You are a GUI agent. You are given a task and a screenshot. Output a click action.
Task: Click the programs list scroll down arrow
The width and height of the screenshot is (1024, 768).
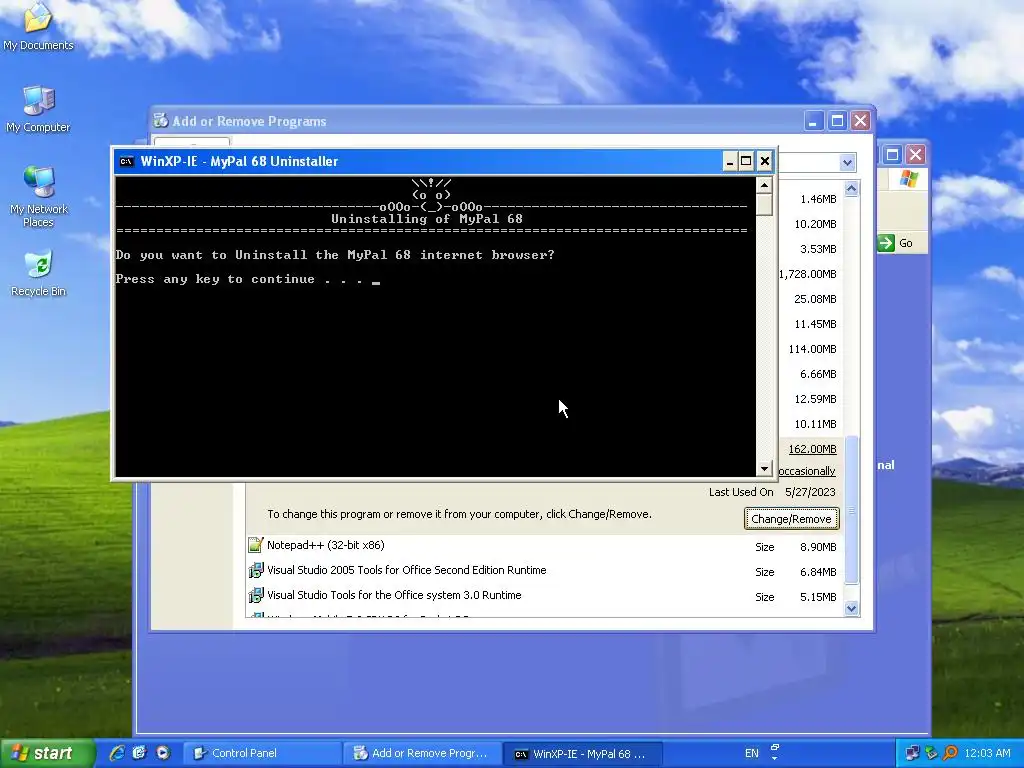(851, 608)
